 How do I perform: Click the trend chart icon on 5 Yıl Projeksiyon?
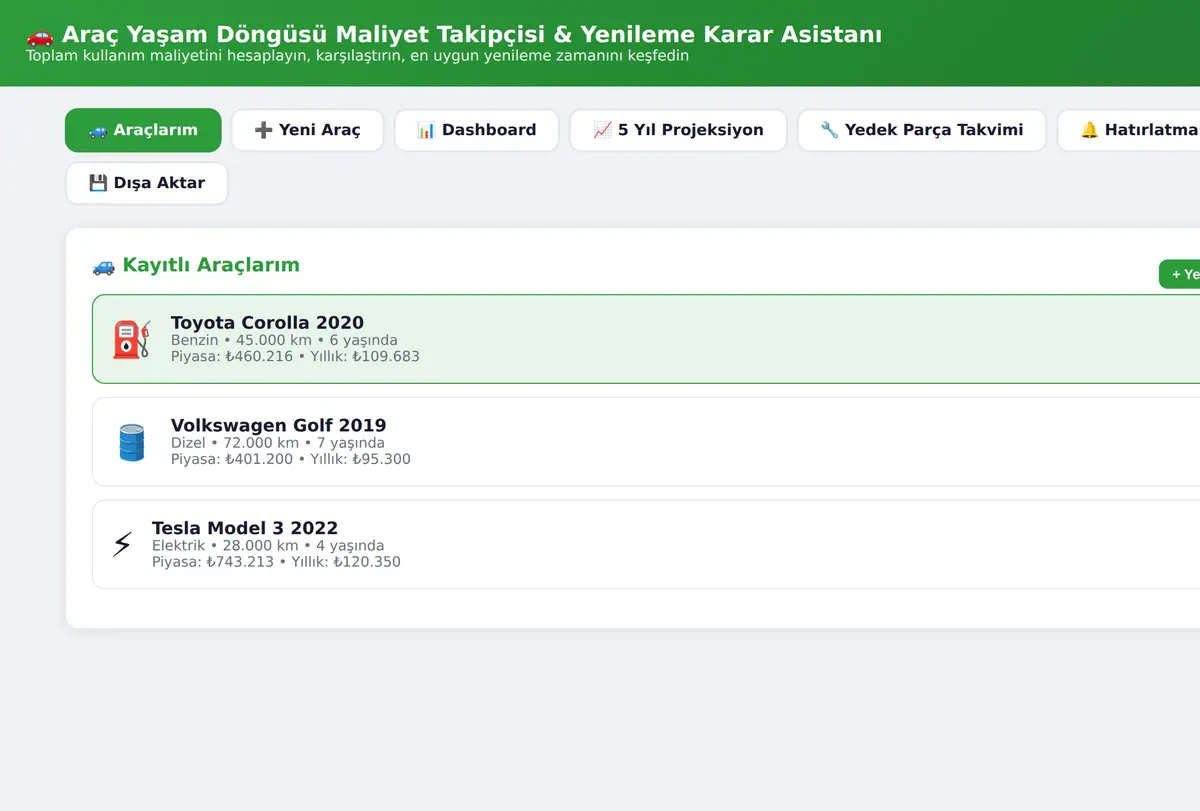pyautogui.click(x=602, y=130)
